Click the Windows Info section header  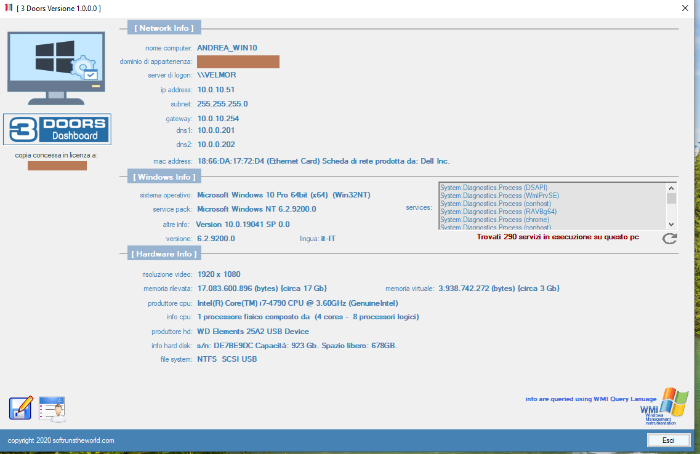(x=164, y=177)
